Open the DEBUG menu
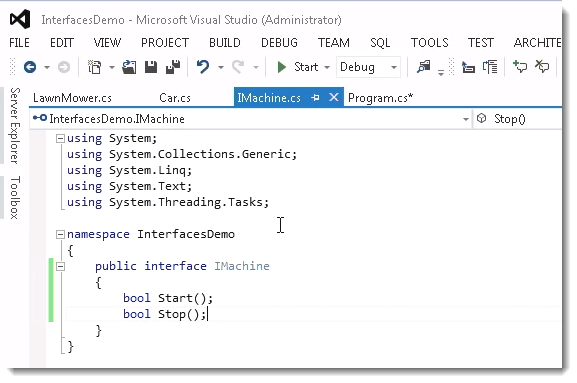Viewport: 577px width, 383px height. [x=279, y=43]
